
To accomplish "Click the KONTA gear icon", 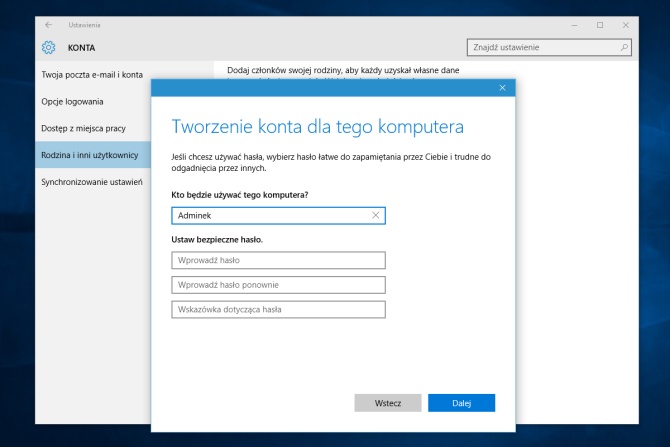I will click(49, 47).
